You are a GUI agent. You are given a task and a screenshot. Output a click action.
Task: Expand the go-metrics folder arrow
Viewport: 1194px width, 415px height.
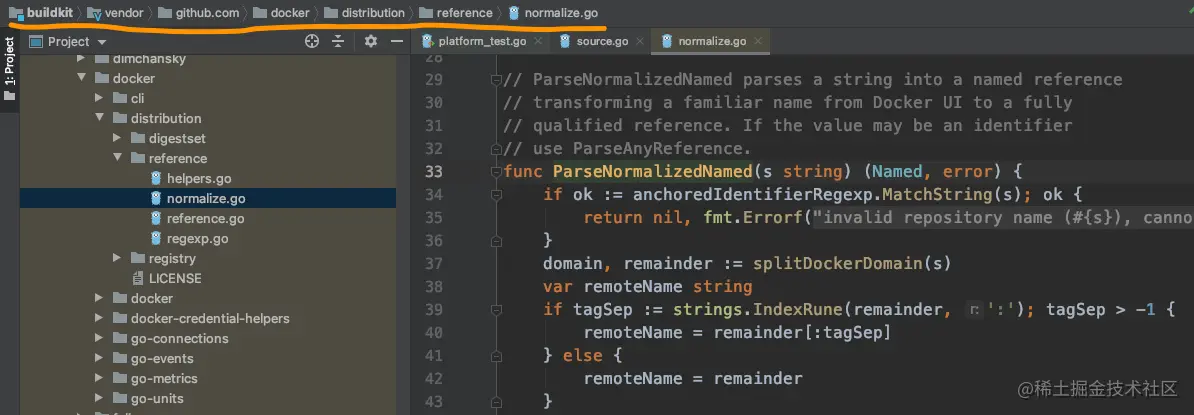pyautogui.click(x=99, y=378)
